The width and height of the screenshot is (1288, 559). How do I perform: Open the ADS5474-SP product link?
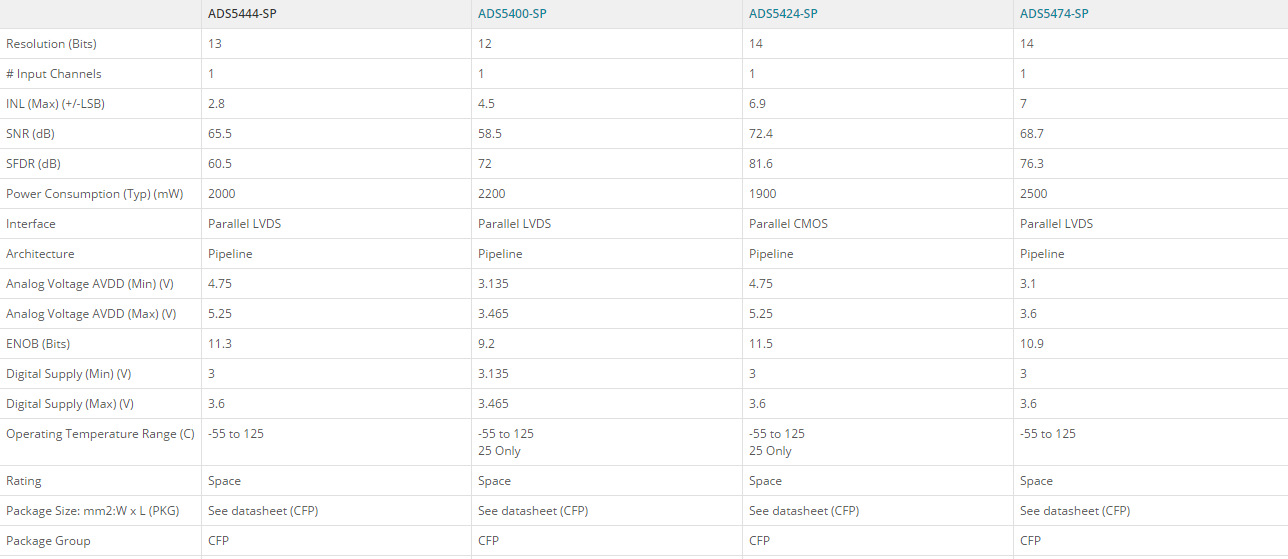[x=1054, y=13]
